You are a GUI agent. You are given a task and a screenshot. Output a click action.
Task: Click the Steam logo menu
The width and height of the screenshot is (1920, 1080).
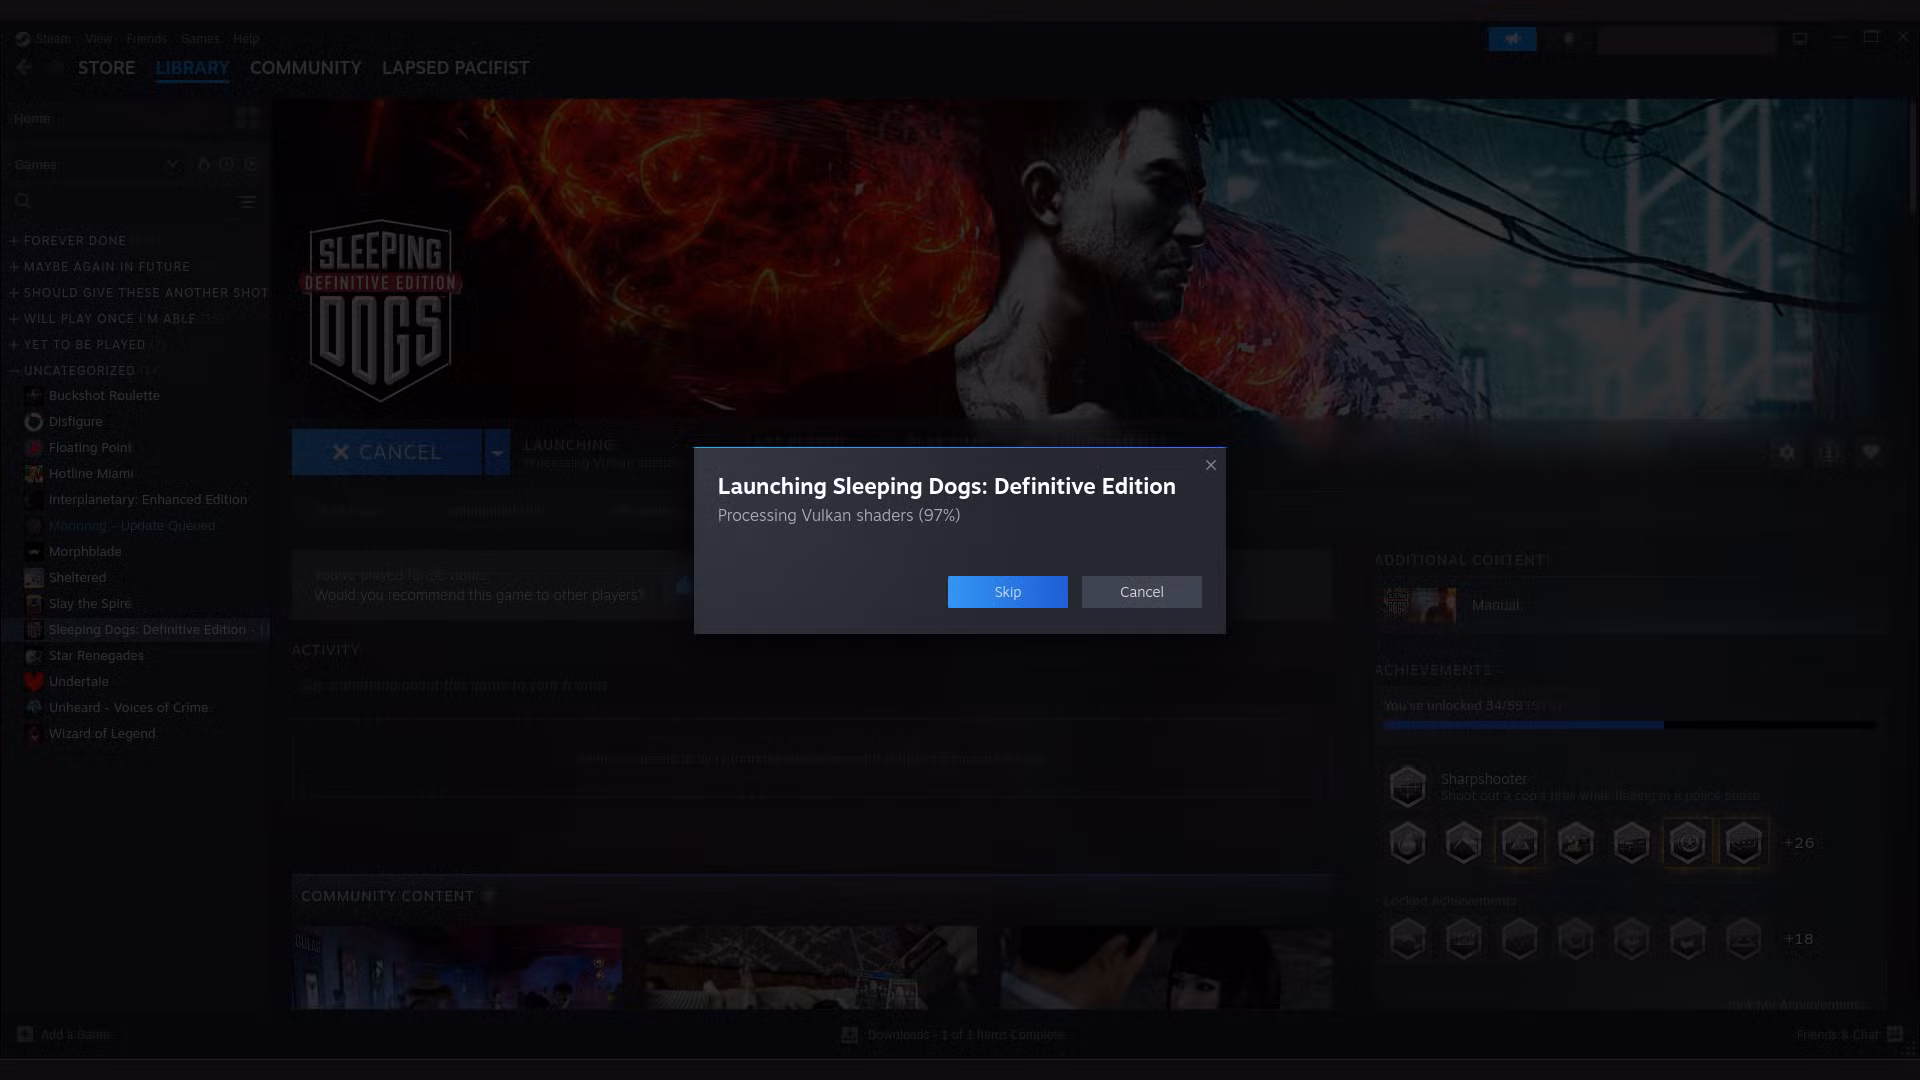click(22, 39)
